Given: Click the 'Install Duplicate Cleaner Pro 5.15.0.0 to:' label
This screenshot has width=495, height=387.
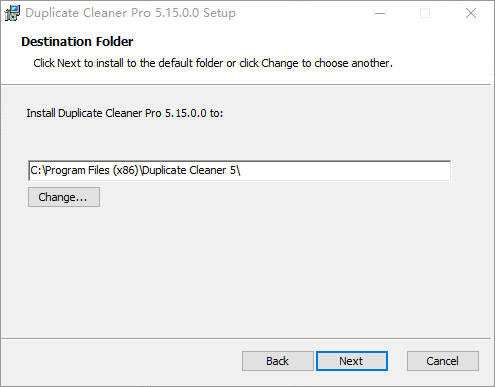Looking at the screenshot, I should [x=125, y=113].
